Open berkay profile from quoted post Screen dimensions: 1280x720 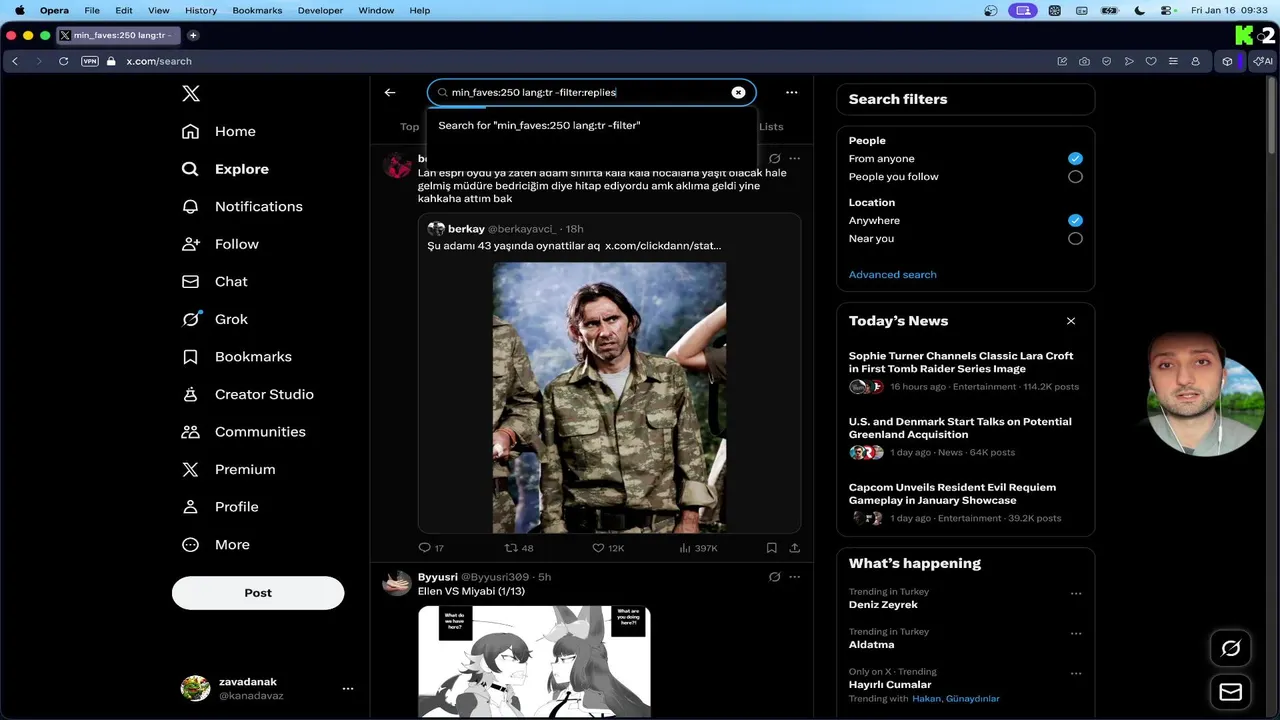(x=466, y=229)
